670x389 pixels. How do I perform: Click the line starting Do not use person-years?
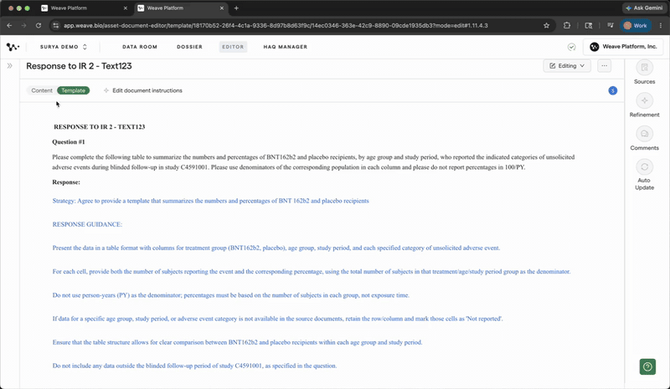click(231, 295)
